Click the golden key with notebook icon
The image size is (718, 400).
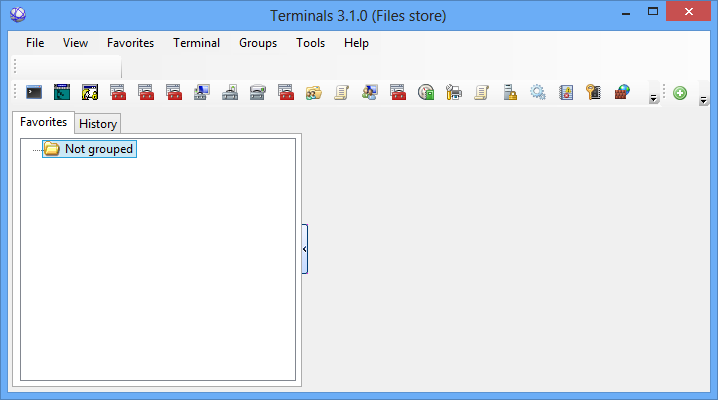pos(594,92)
